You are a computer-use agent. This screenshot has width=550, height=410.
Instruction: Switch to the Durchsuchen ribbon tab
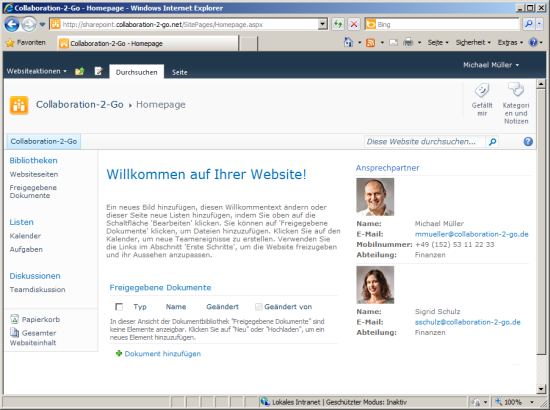pyautogui.click(x=136, y=72)
